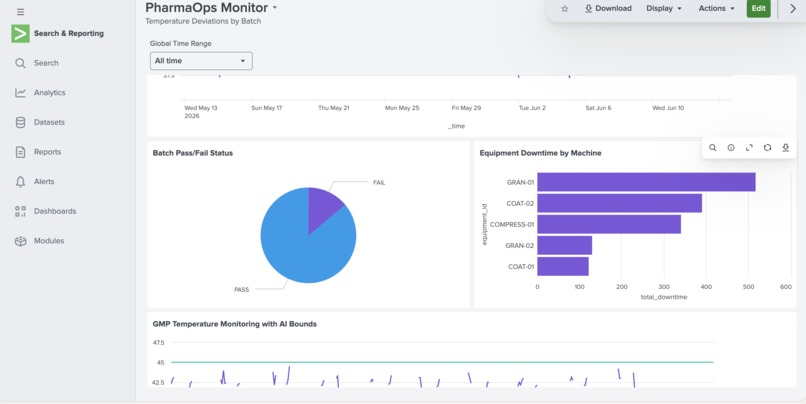
Task: Click Temperature Deviations by Batch subtitle
Action: [x=203, y=22]
